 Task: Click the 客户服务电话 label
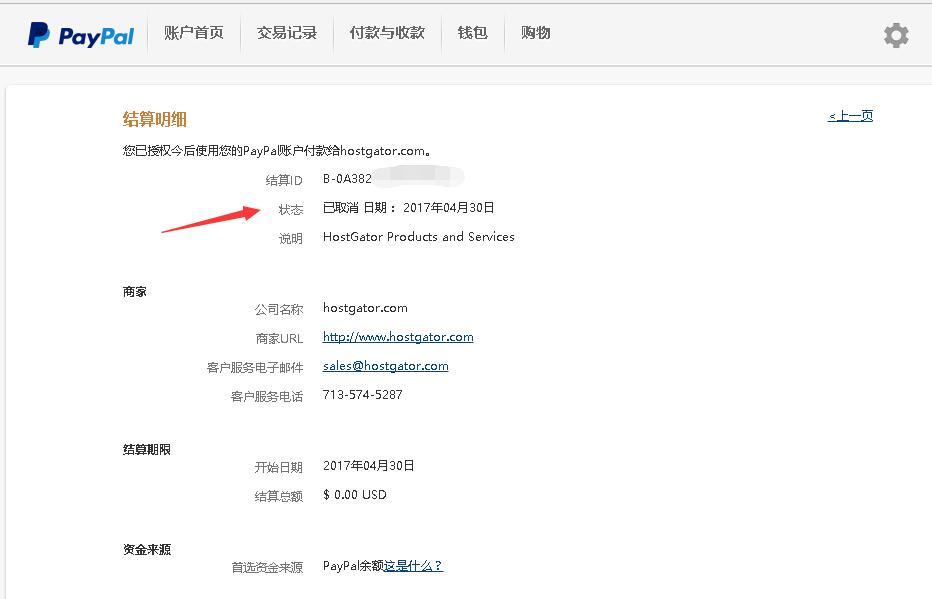click(x=267, y=396)
